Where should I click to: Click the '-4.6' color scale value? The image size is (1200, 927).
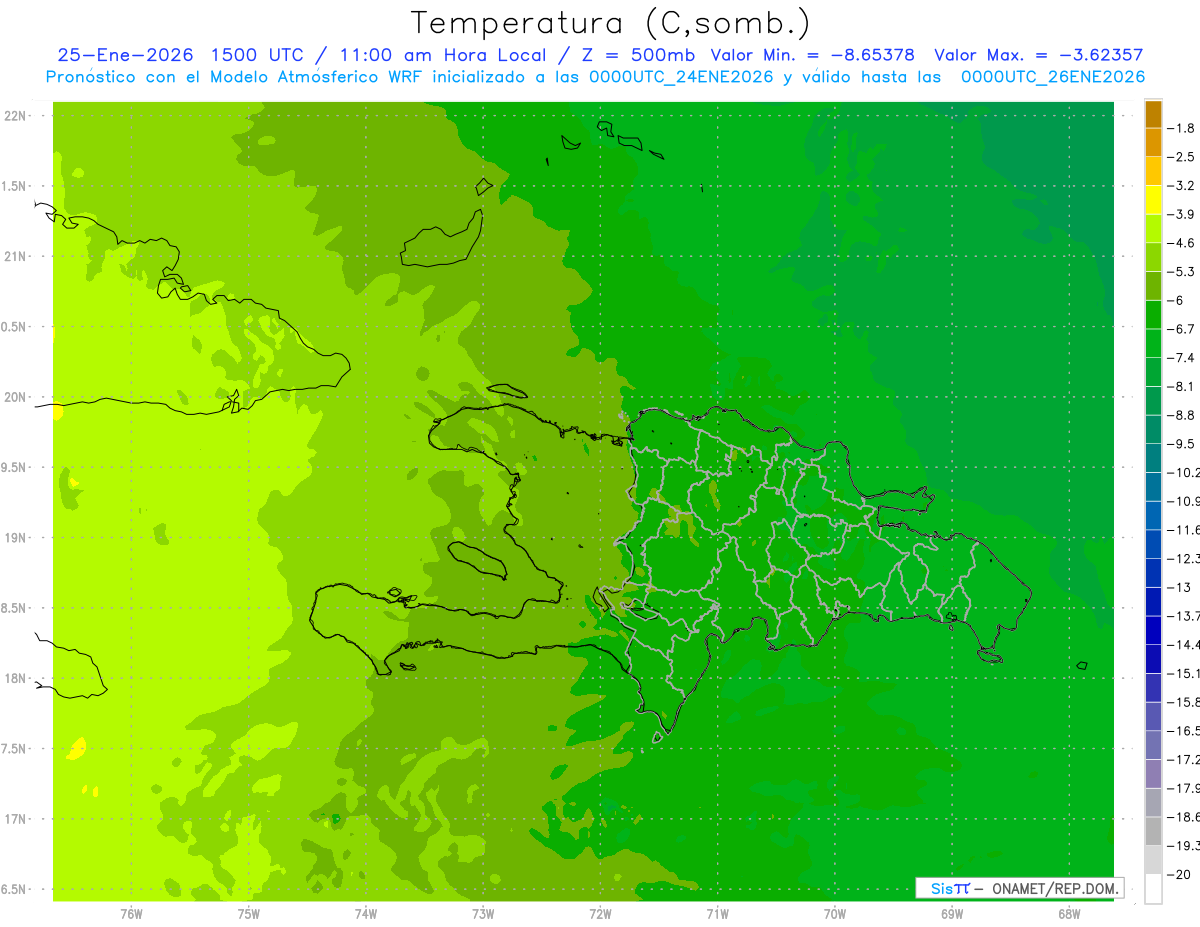(1181, 243)
